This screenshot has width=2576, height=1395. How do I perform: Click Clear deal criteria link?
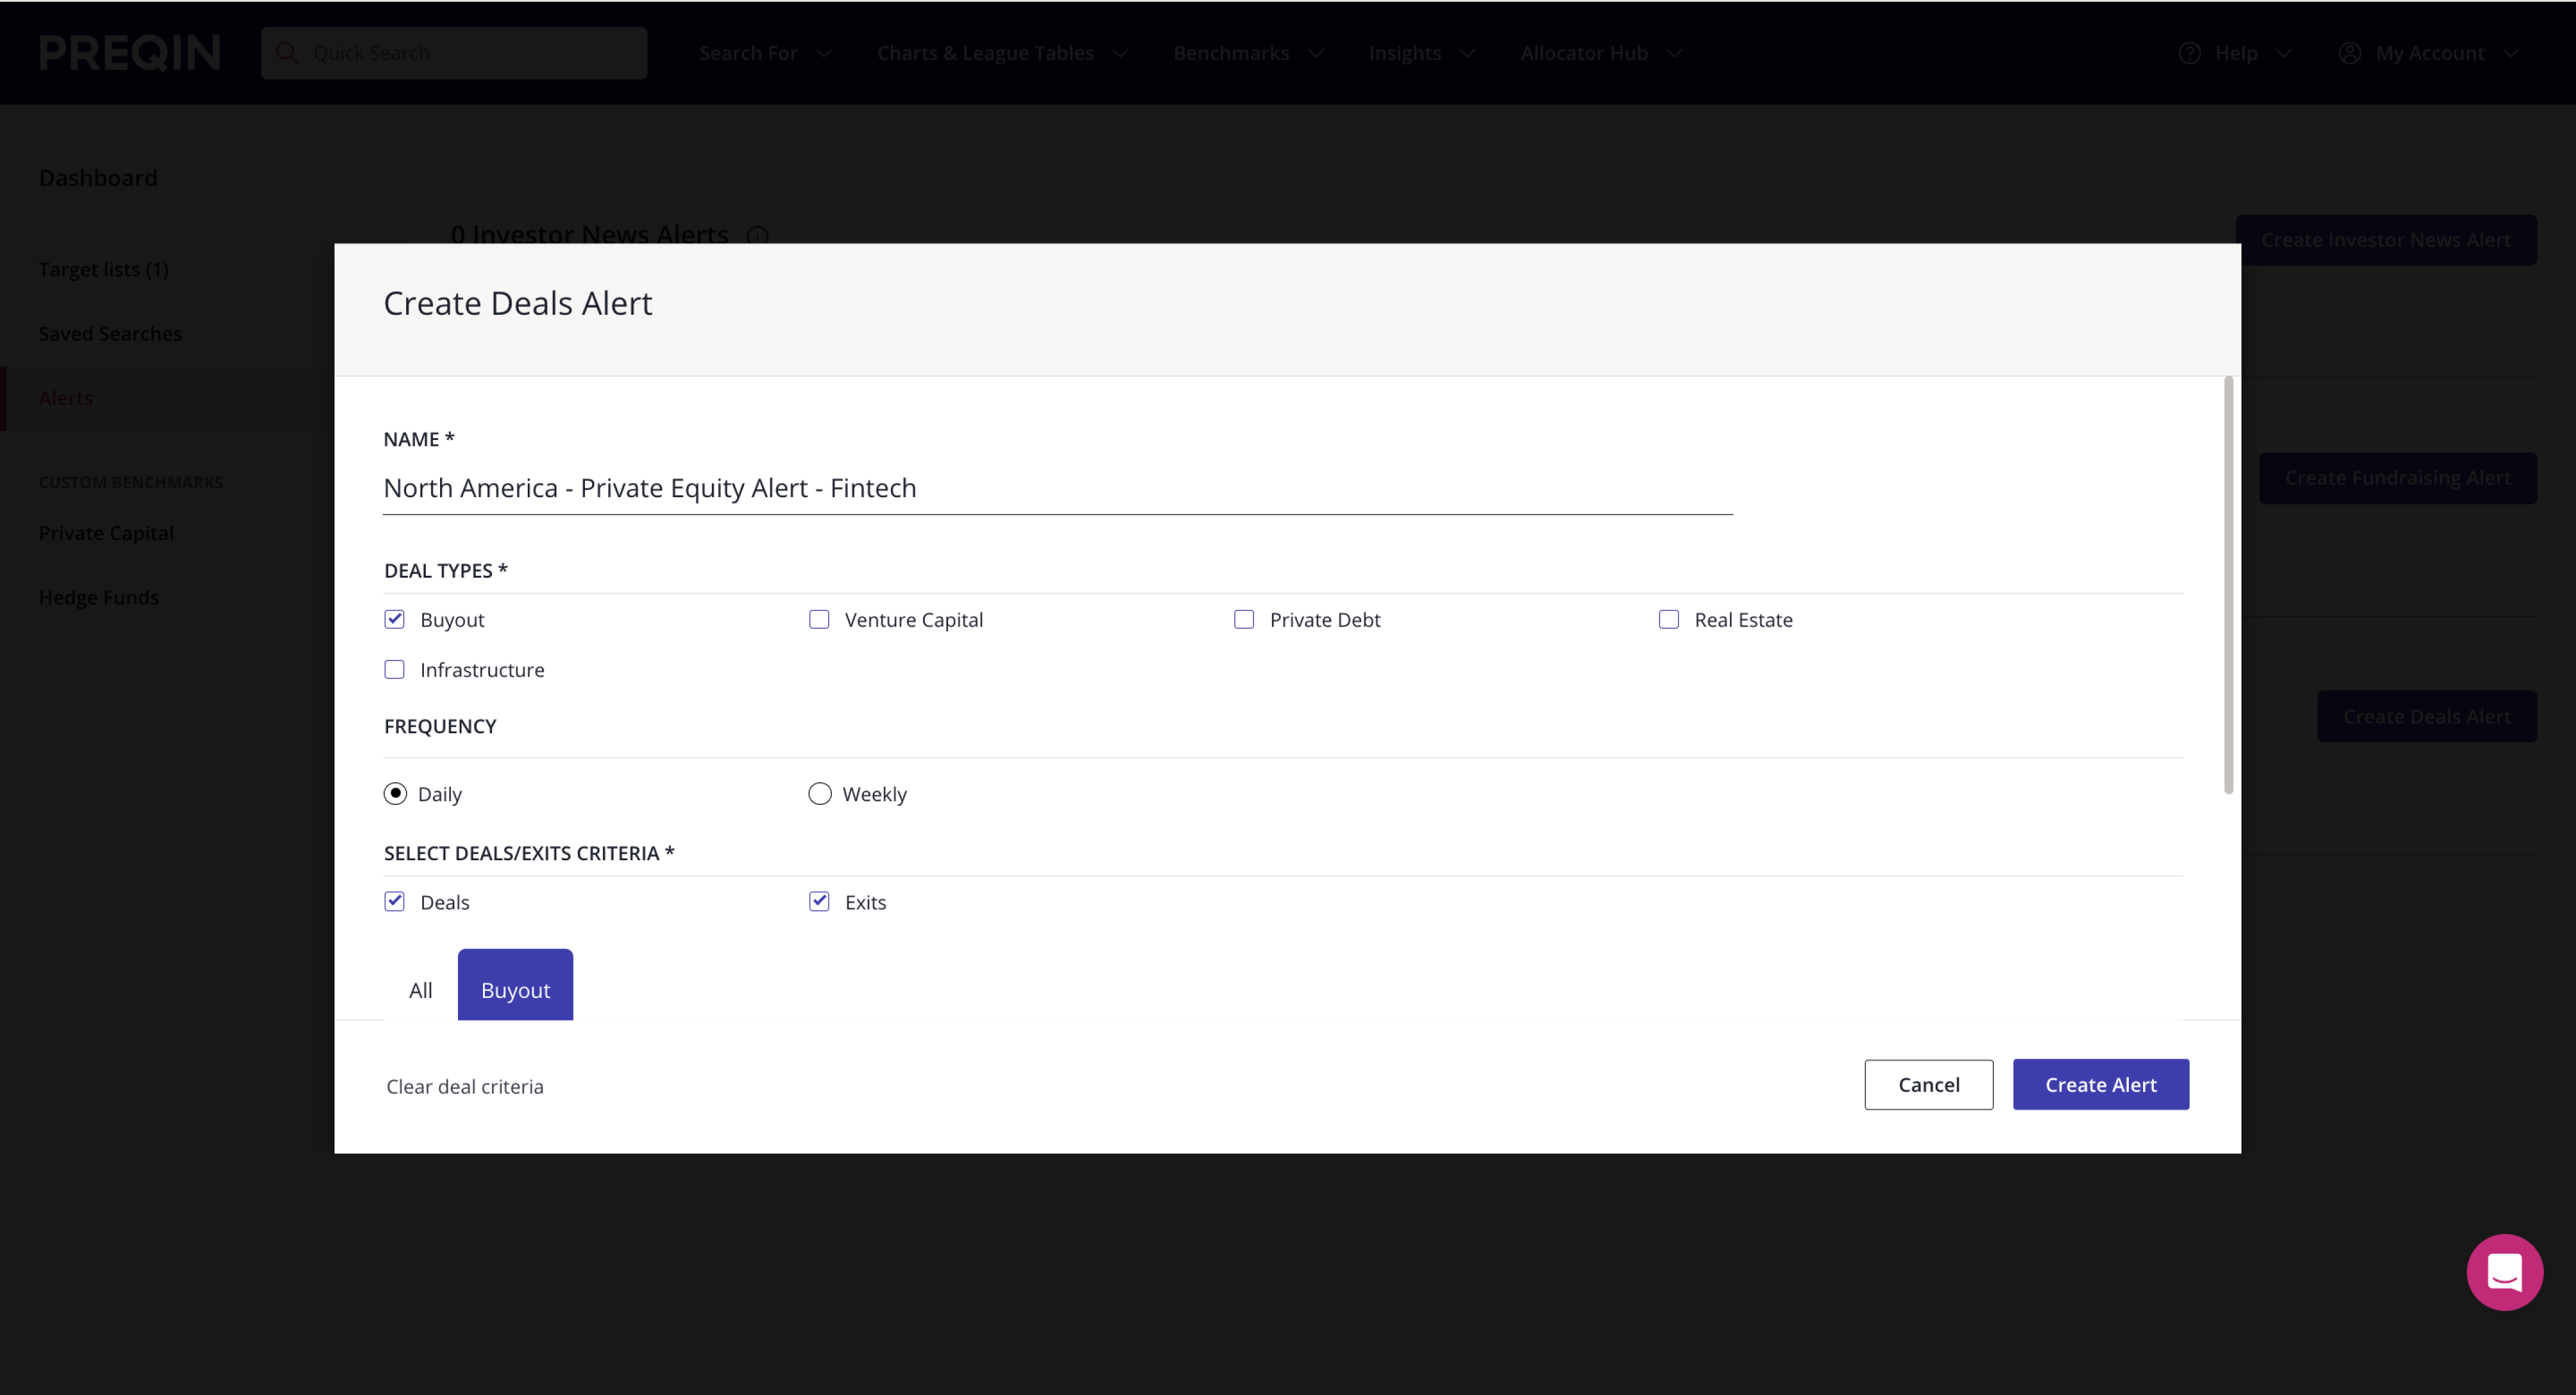point(465,1086)
